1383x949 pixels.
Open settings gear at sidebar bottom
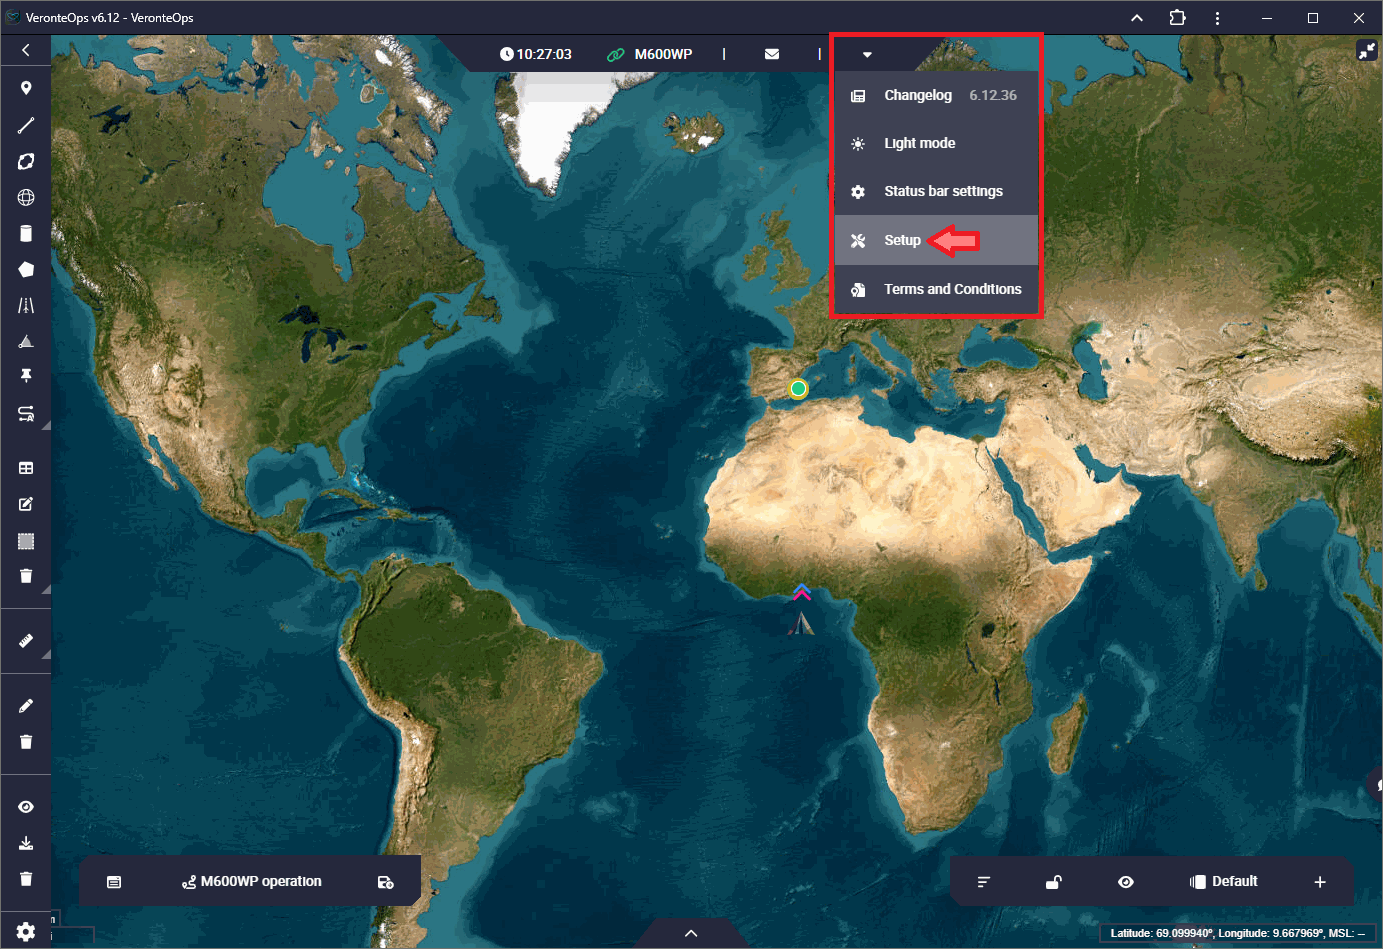tap(26, 931)
